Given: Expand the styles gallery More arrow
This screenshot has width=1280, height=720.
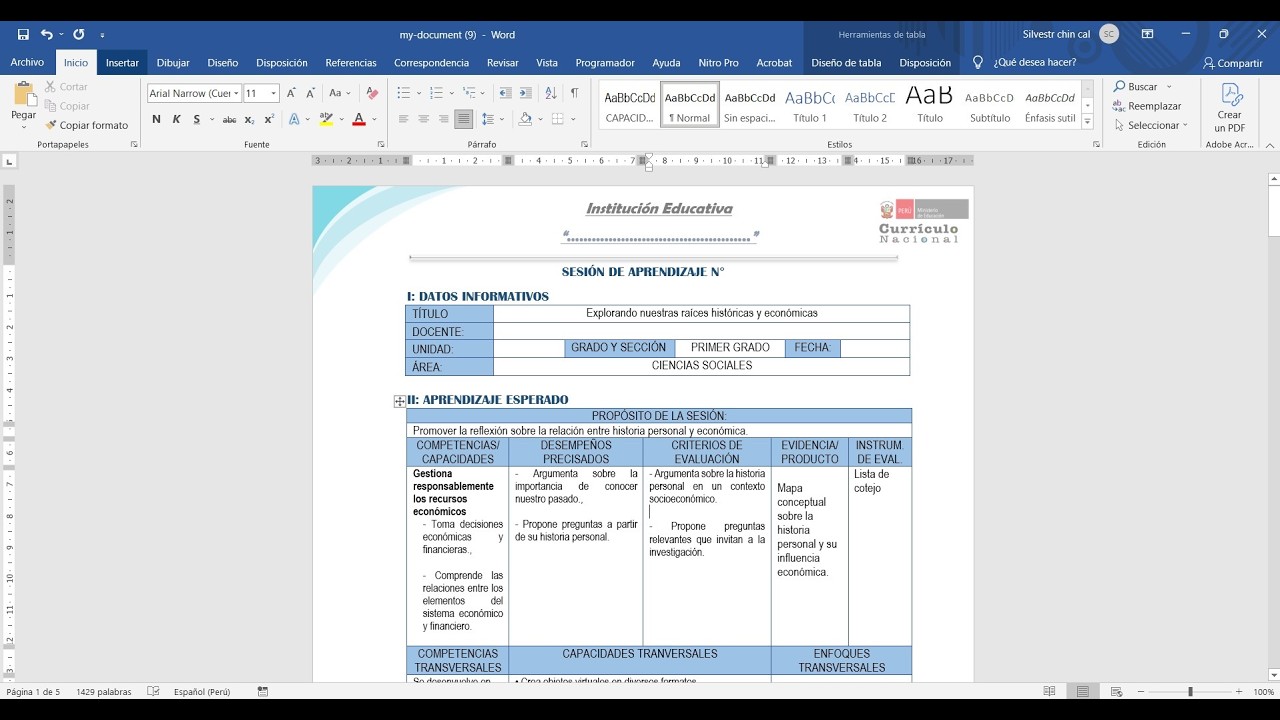Looking at the screenshot, I should [x=1088, y=123].
